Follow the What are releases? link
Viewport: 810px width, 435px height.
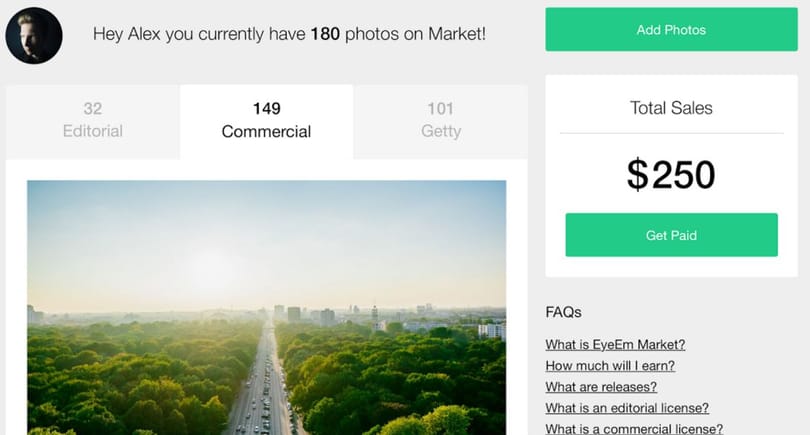[x=601, y=387]
